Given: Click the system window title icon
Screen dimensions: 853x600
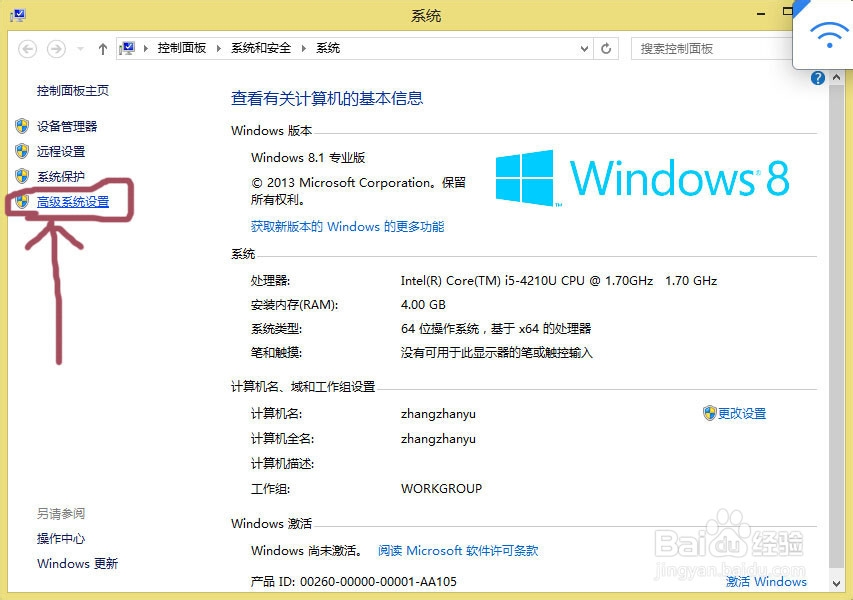Looking at the screenshot, I should click(17, 15).
